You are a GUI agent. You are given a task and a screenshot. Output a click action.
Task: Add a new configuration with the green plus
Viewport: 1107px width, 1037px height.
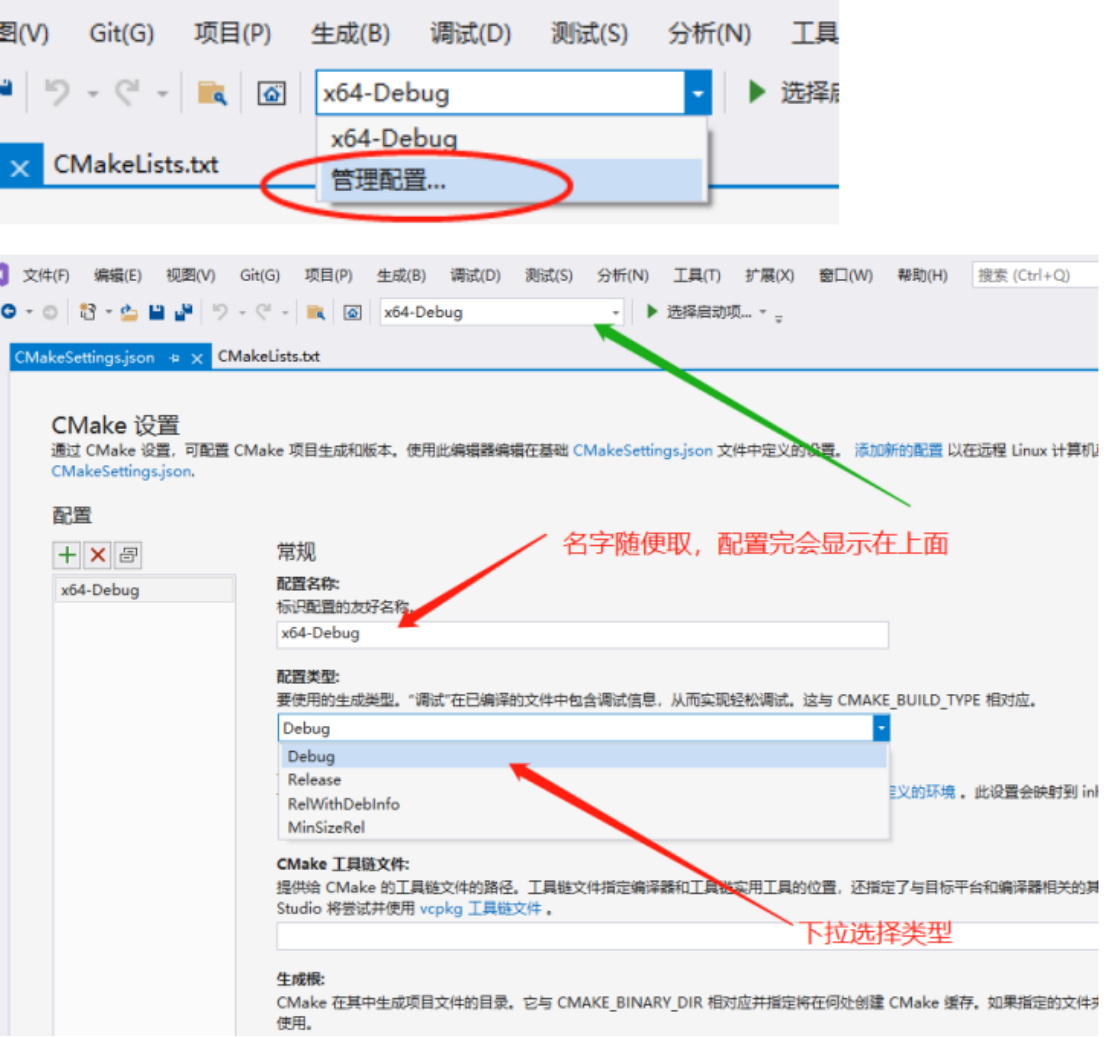pos(67,555)
